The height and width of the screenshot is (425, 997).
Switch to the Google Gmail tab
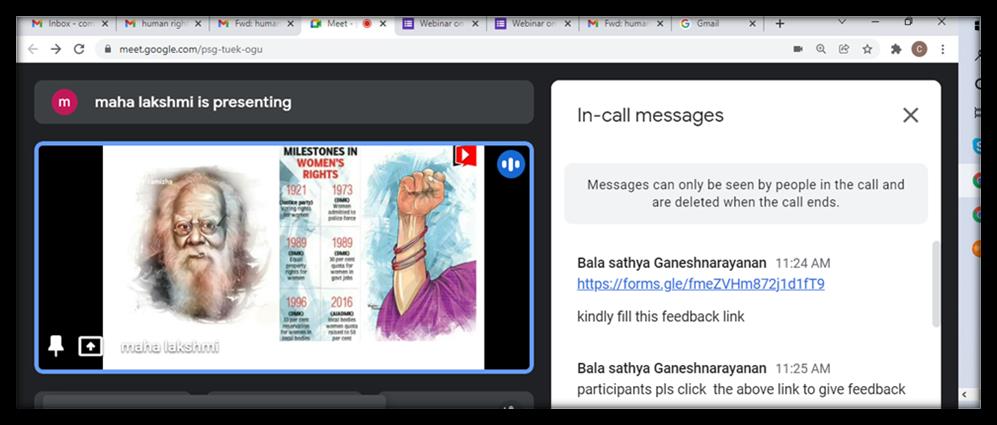[x=719, y=24]
